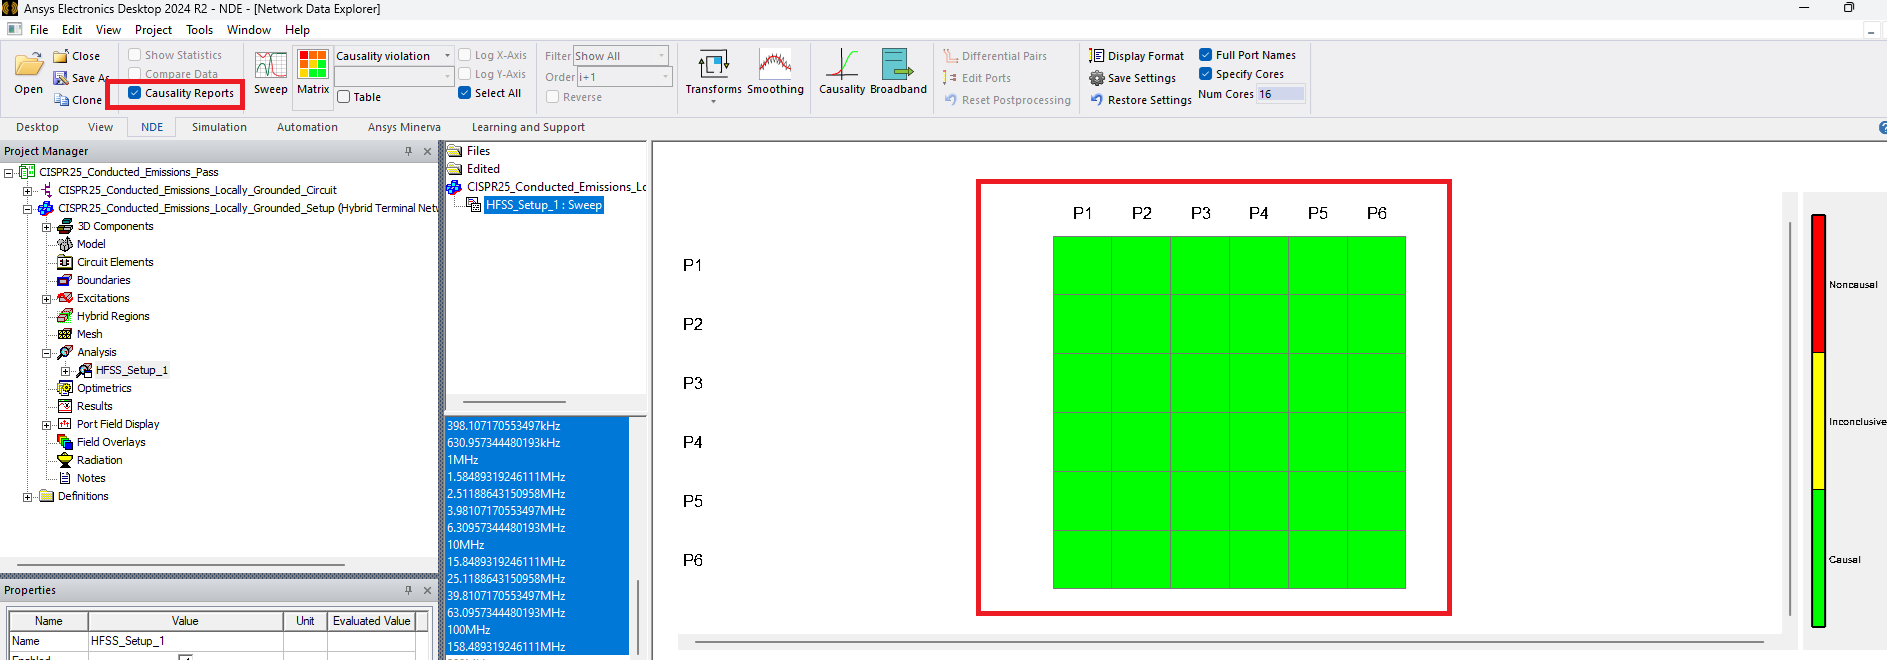Expand the Definitions node
This screenshot has width=1887, height=660.
click(28, 496)
